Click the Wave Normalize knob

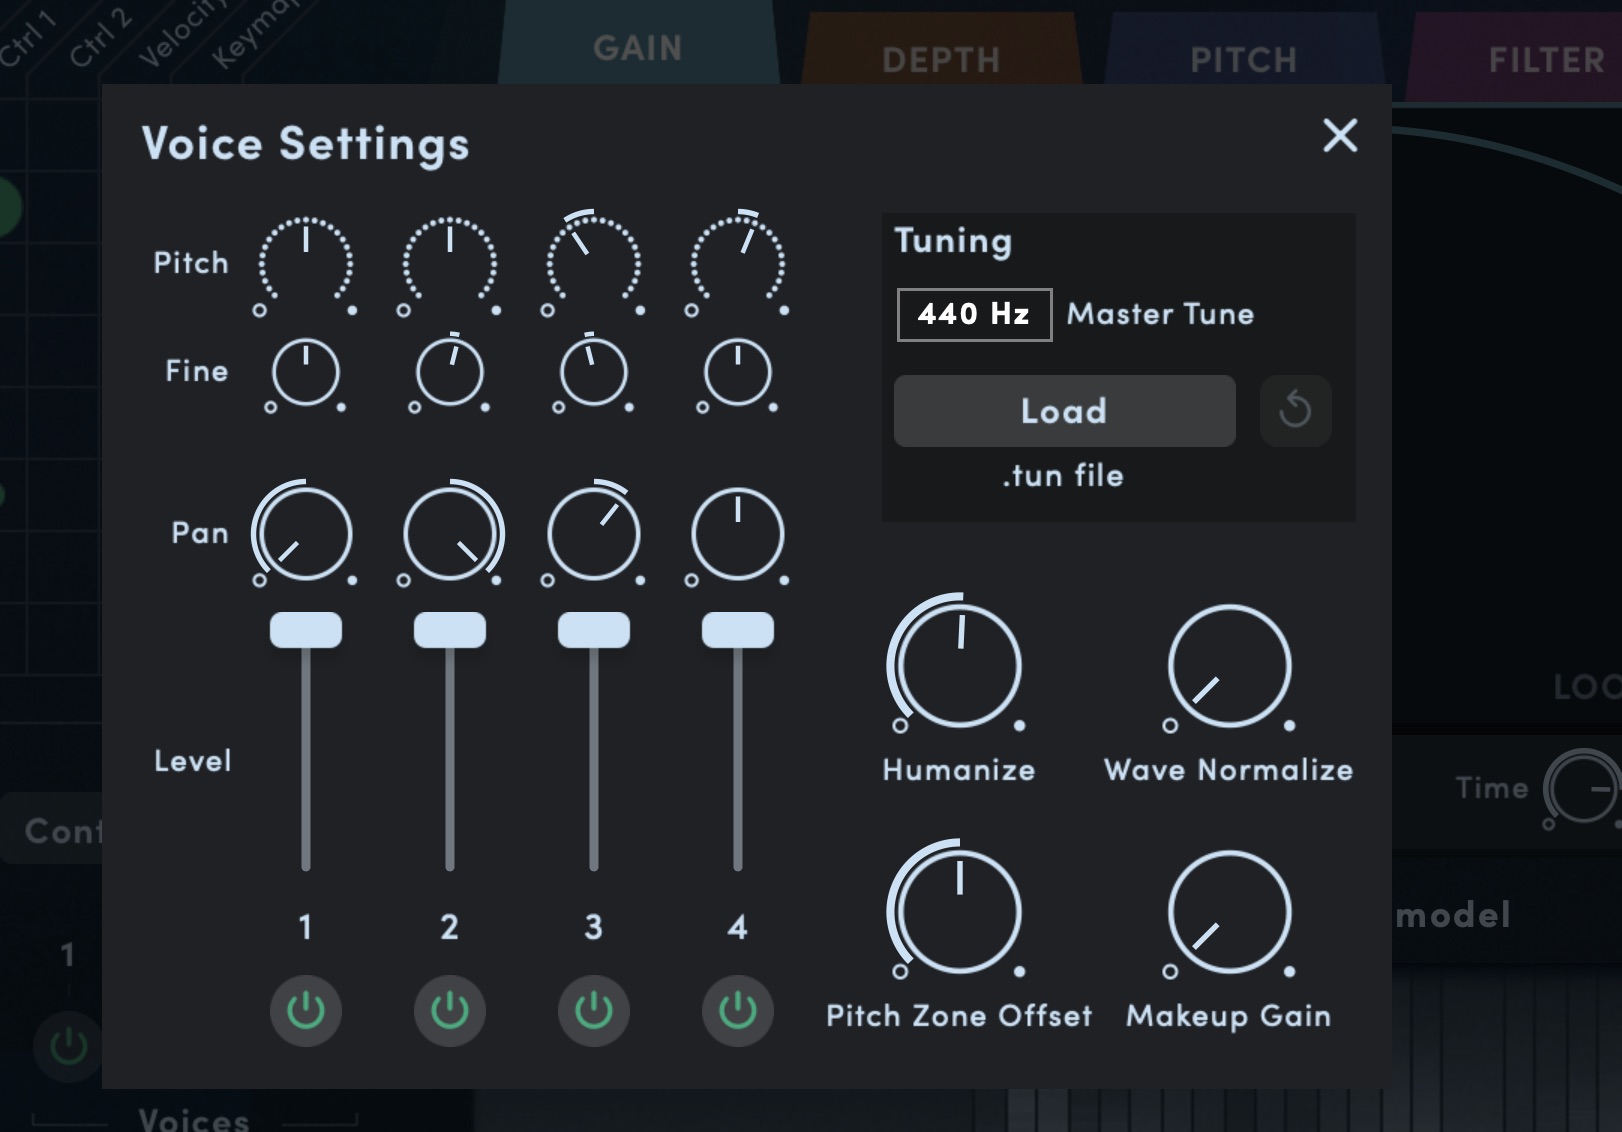click(x=1229, y=665)
